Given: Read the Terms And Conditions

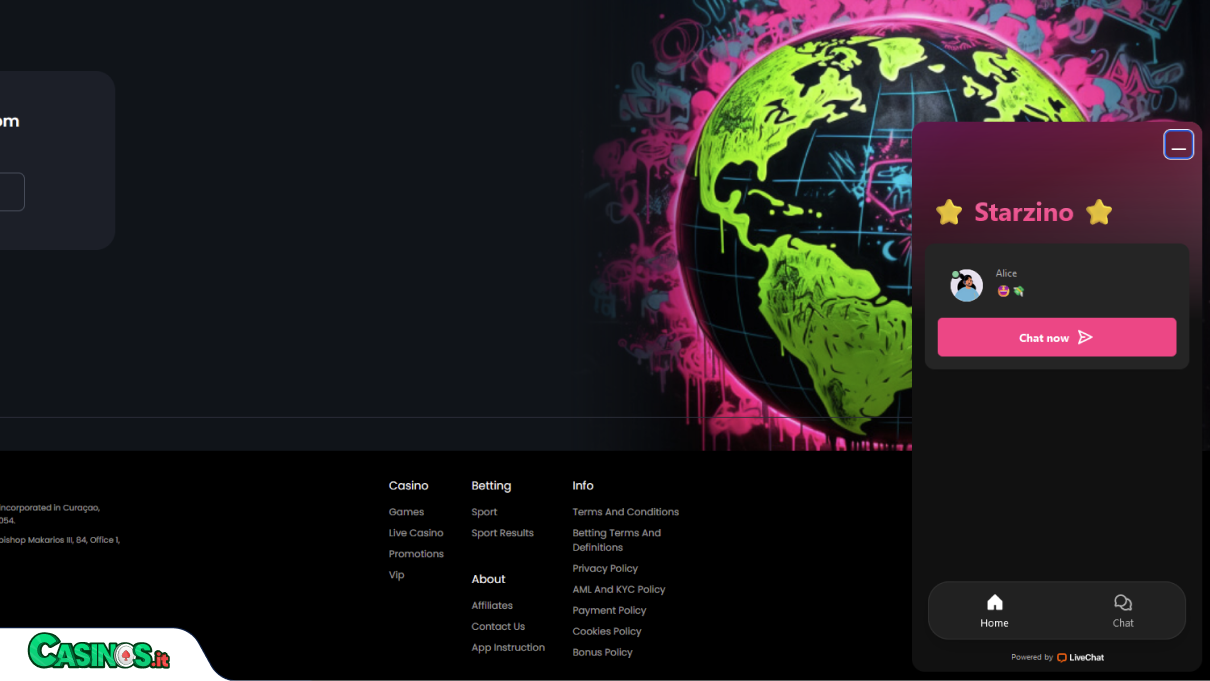Looking at the screenshot, I should pos(626,512).
